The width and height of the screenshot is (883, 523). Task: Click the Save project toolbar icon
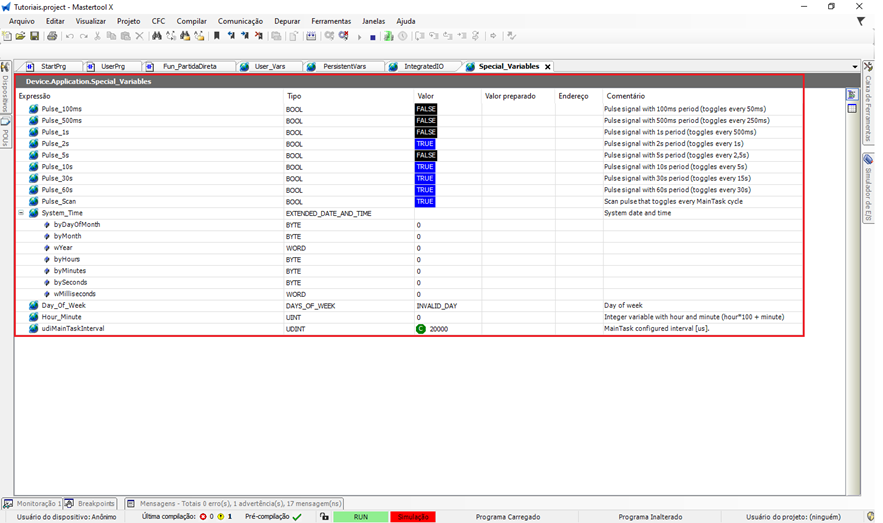(35, 36)
